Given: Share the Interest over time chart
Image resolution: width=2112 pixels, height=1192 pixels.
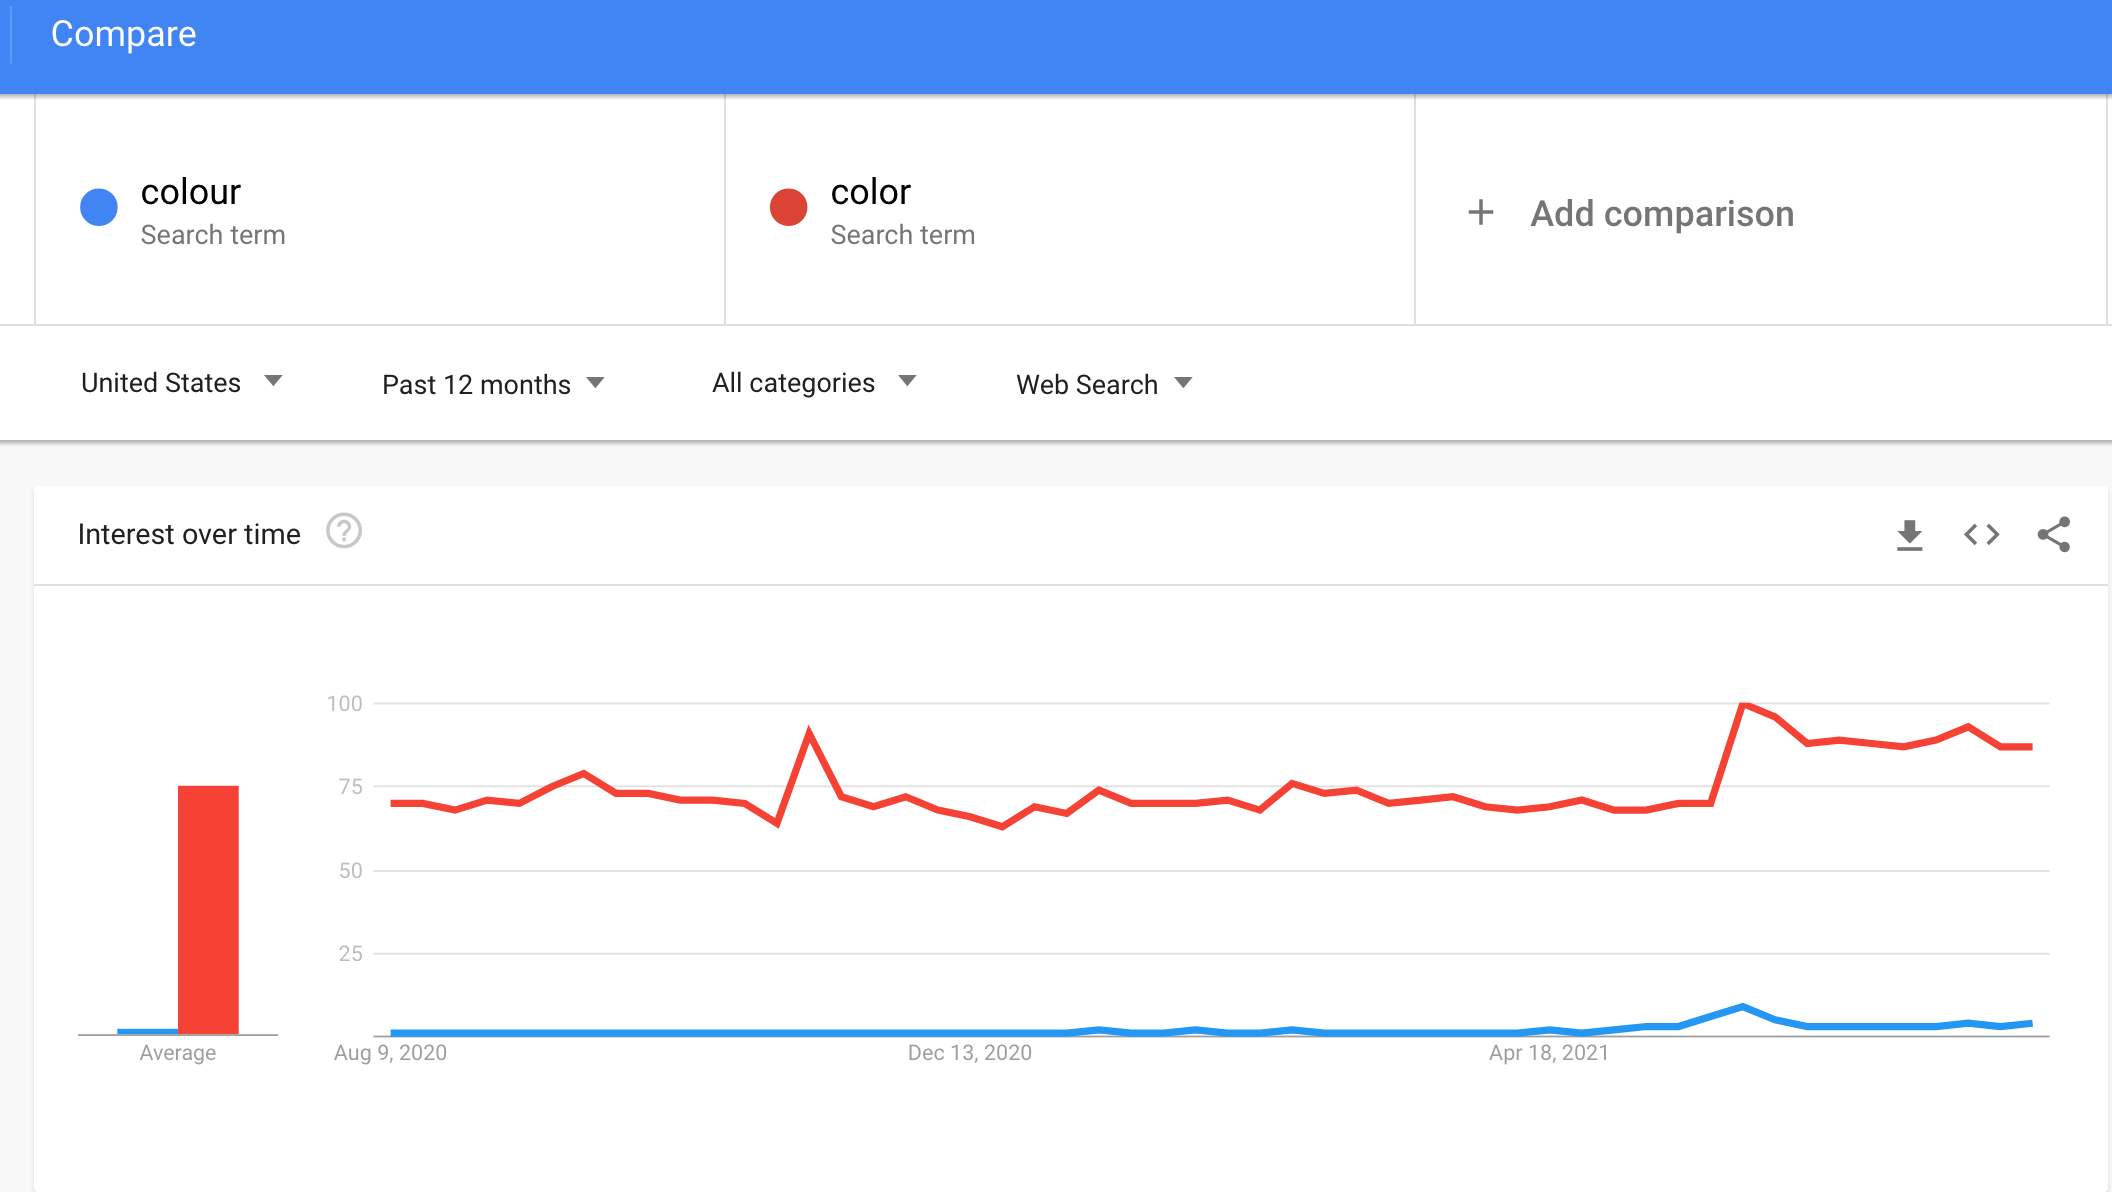Looking at the screenshot, I should (2054, 534).
